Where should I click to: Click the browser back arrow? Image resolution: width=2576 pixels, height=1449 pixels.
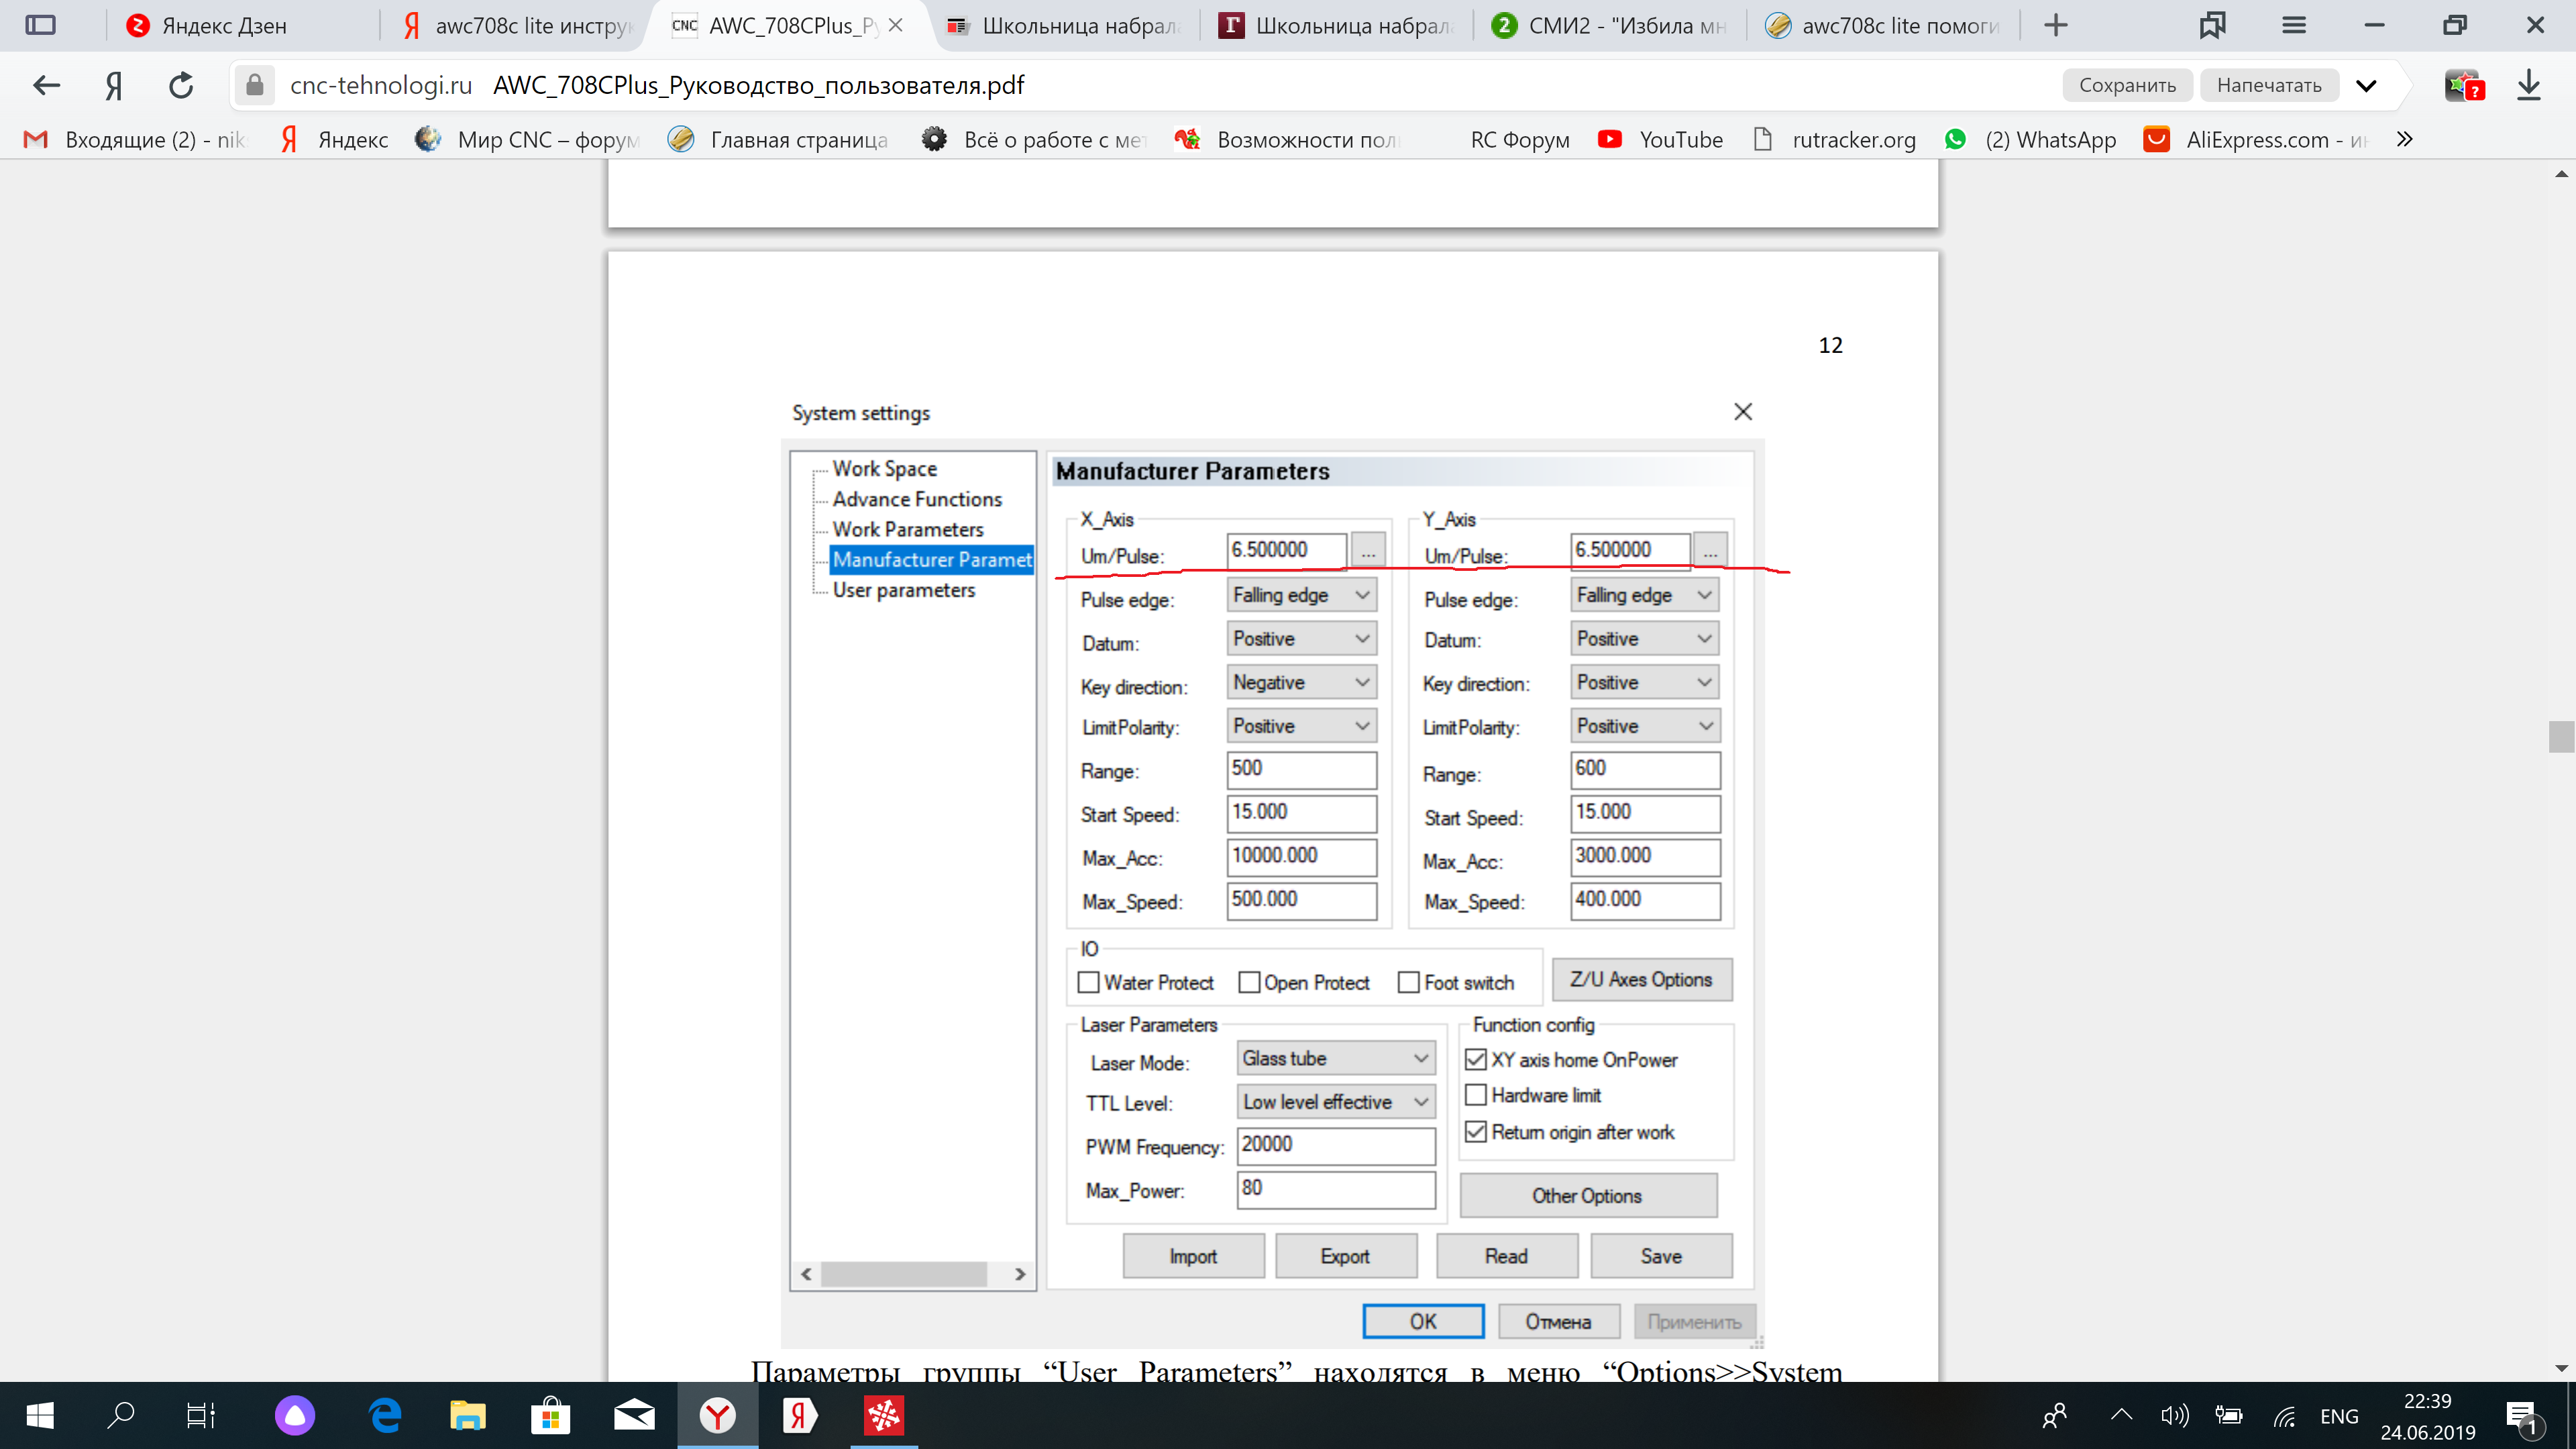[x=46, y=85]
